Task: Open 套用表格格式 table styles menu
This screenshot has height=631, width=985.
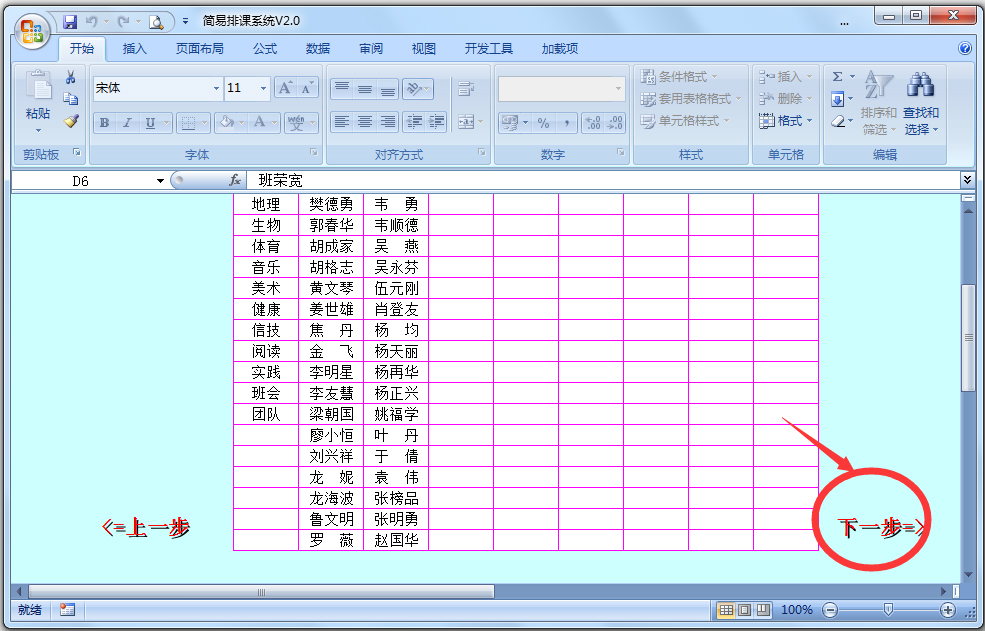Action: pos(691,99)
